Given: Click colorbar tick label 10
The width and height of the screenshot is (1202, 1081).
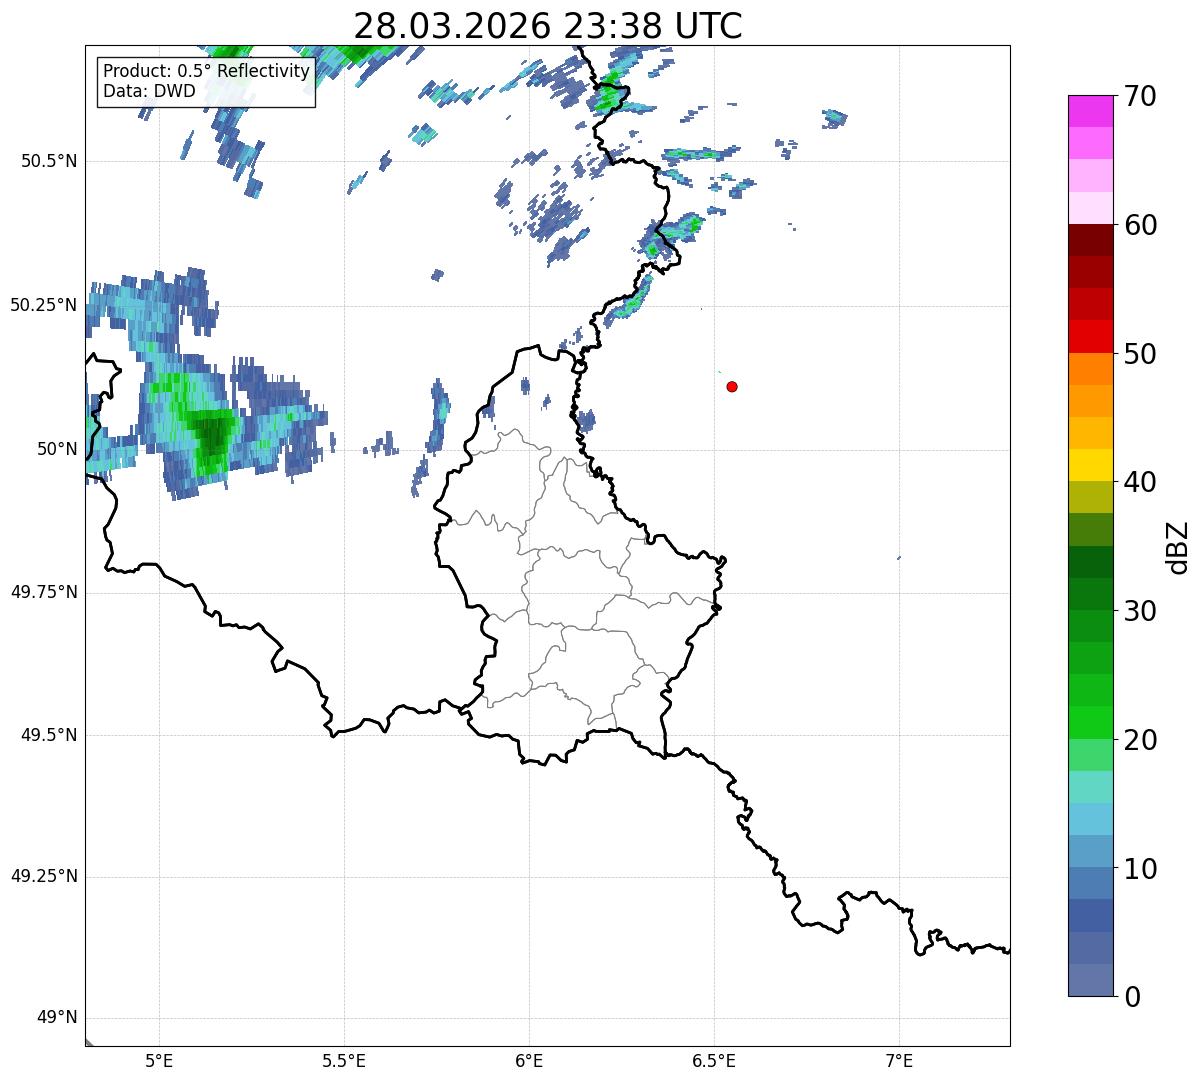Looking at the screenshot, I should [1140, 868].
